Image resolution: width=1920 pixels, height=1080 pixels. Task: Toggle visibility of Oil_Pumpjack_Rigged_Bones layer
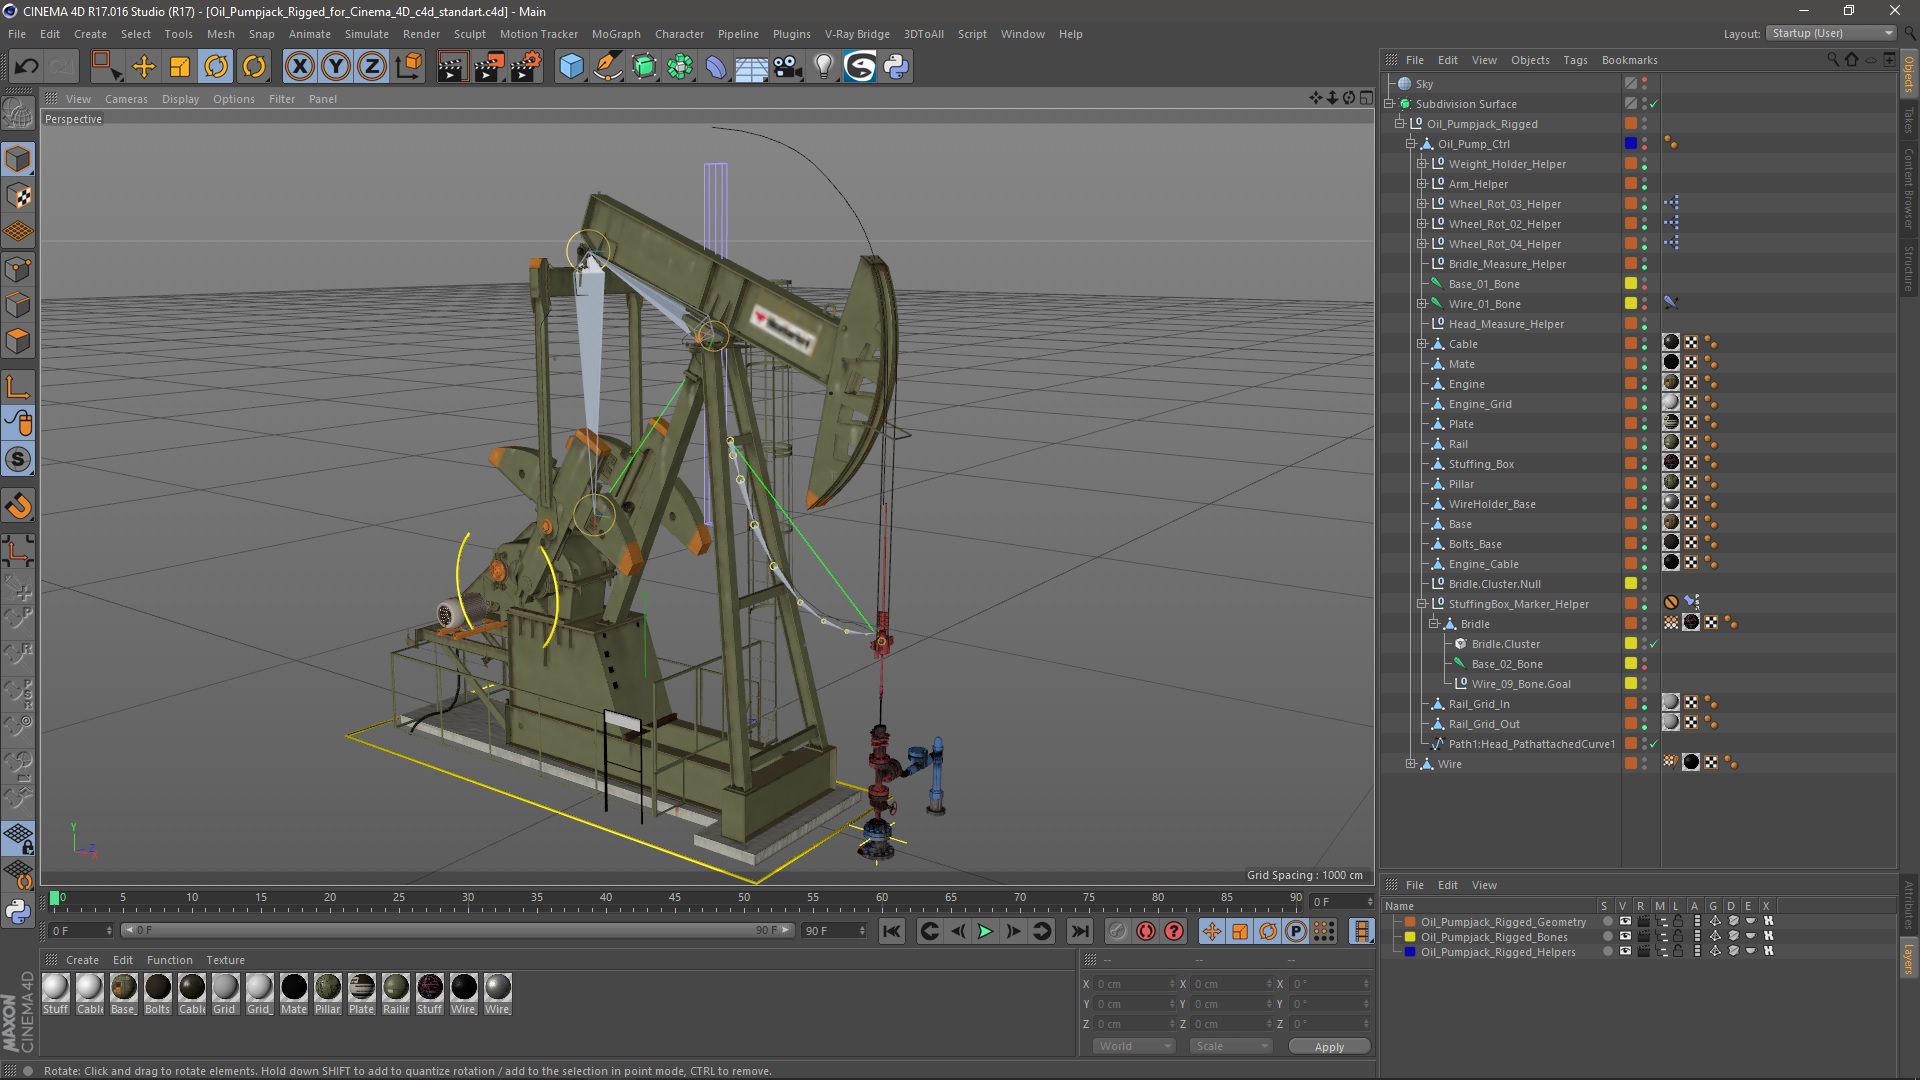(x=1625, y=937)
